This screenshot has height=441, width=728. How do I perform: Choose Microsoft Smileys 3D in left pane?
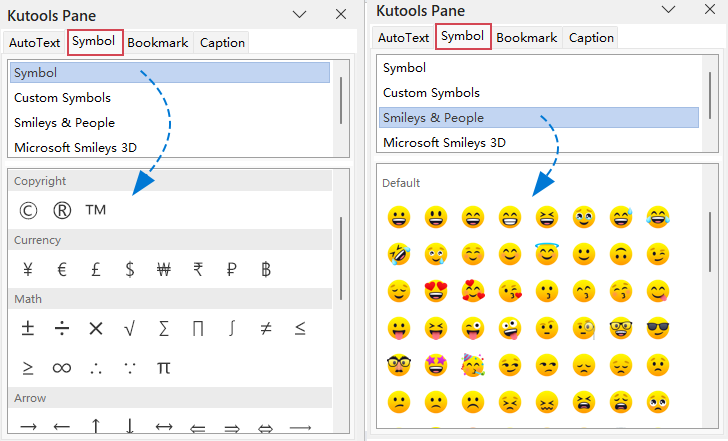pyautogui.click(x=170, y=148)
